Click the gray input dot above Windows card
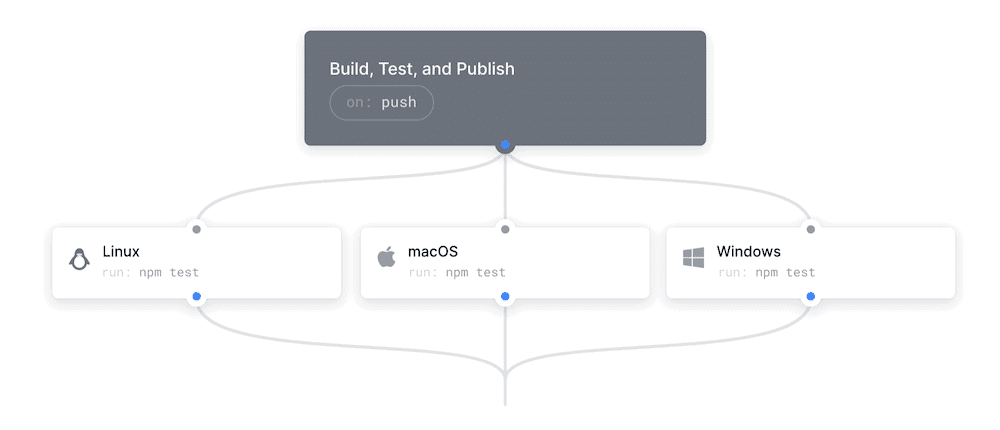Image resolution: width=1000 pixels, height=430 pixels. click(810, 229)
